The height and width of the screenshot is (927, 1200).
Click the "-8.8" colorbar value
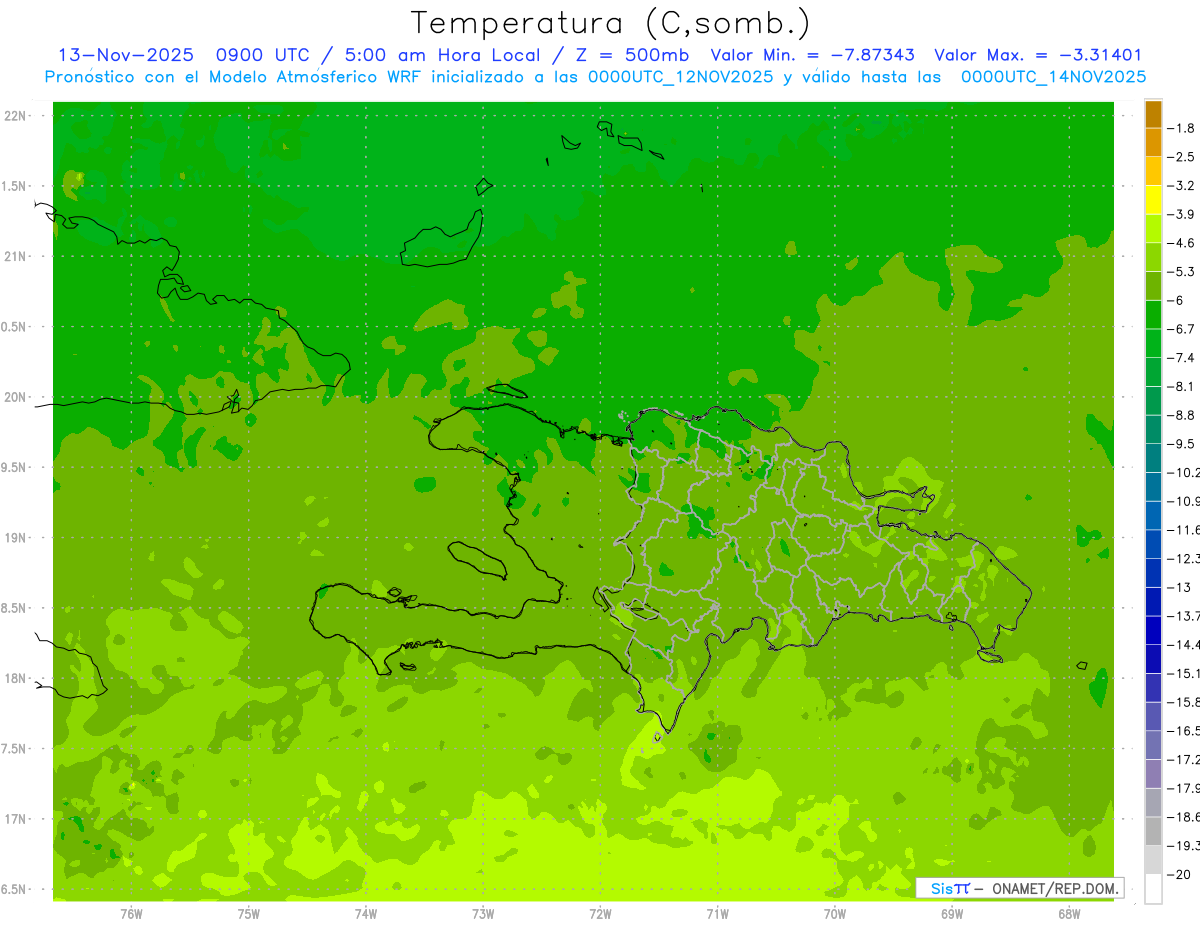(x=1183, y=415)
